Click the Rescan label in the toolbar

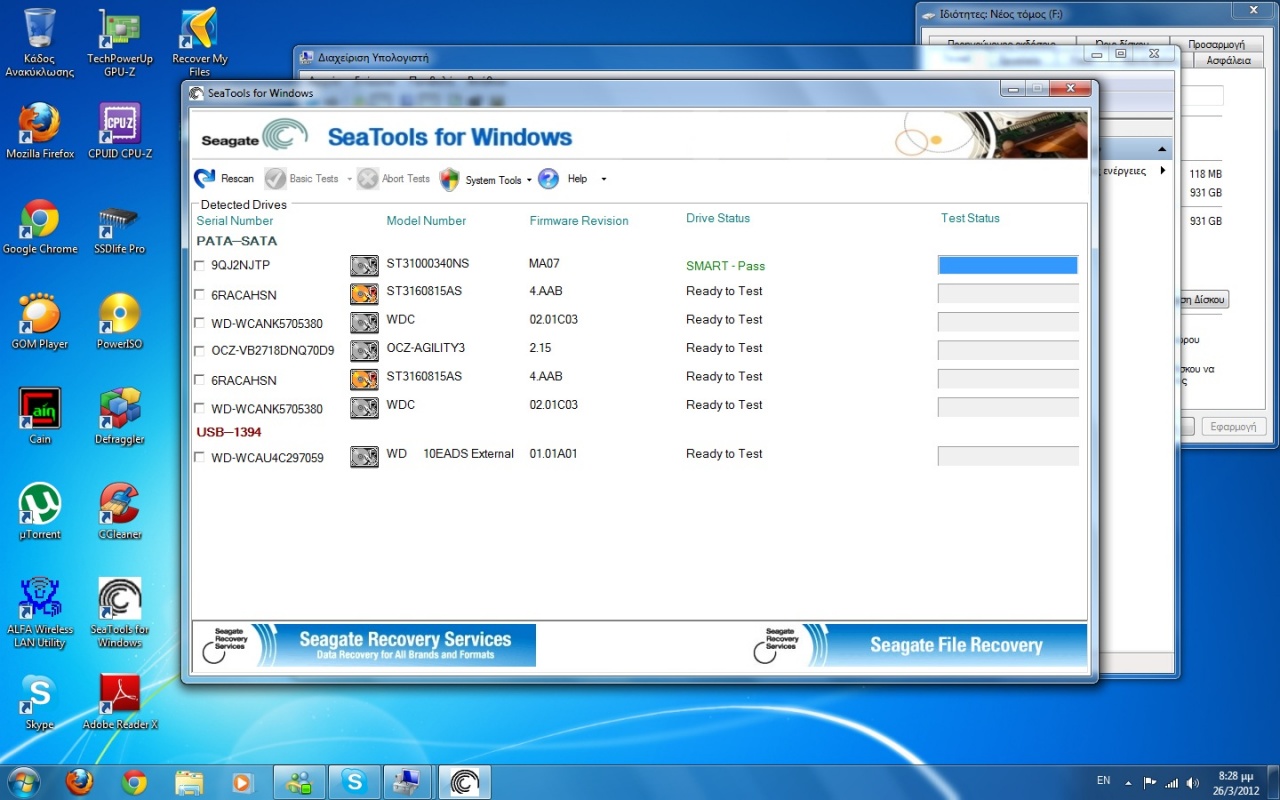(238, 179)
